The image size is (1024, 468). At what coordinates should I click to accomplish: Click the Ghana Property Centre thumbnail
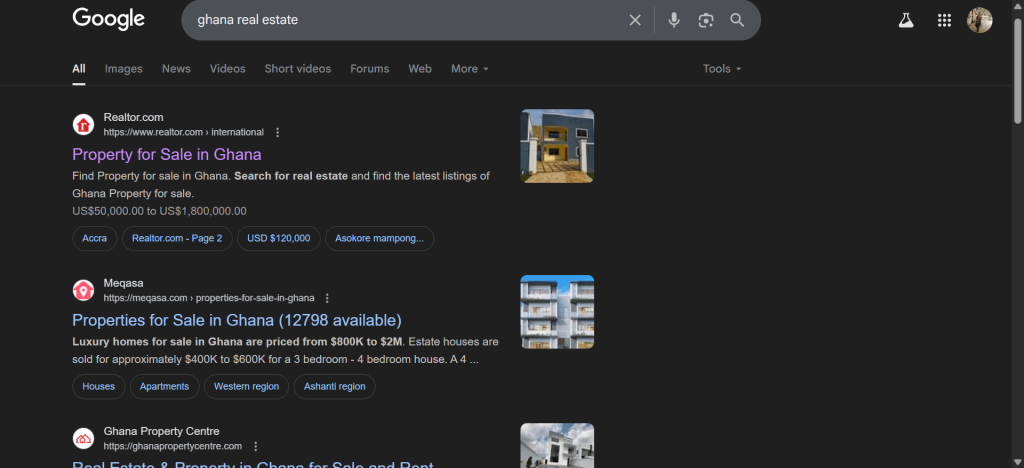point(557,446)
